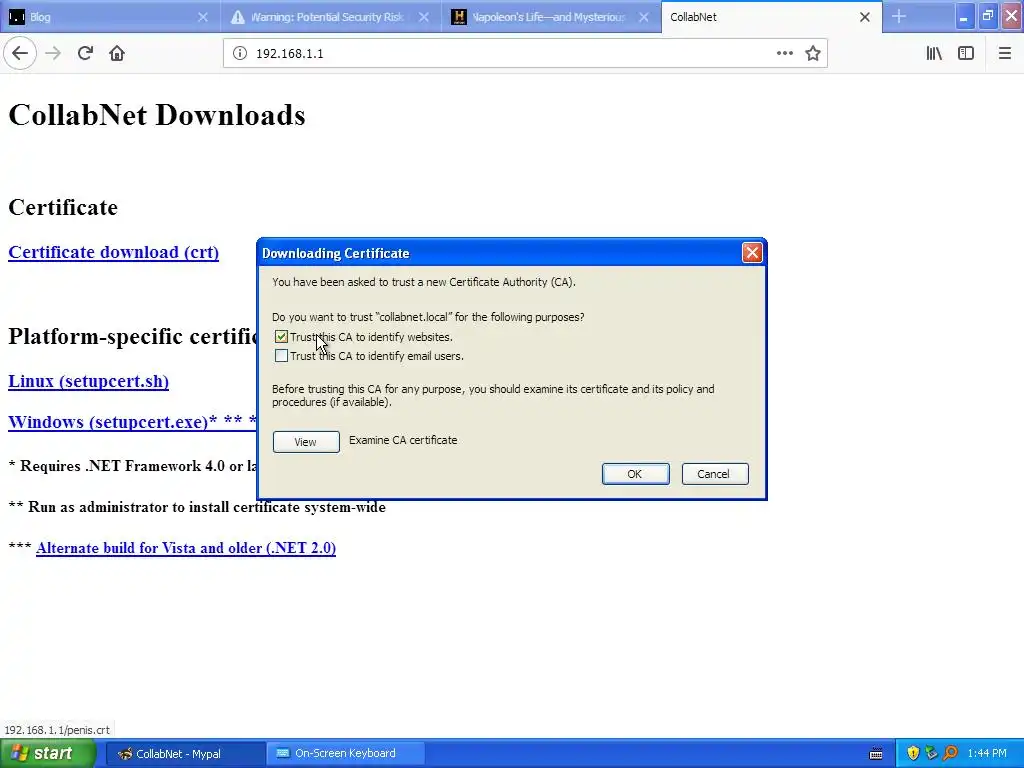Click the security shield tray icon
Screen dimensions: 1024x768
tap(913, 753)
